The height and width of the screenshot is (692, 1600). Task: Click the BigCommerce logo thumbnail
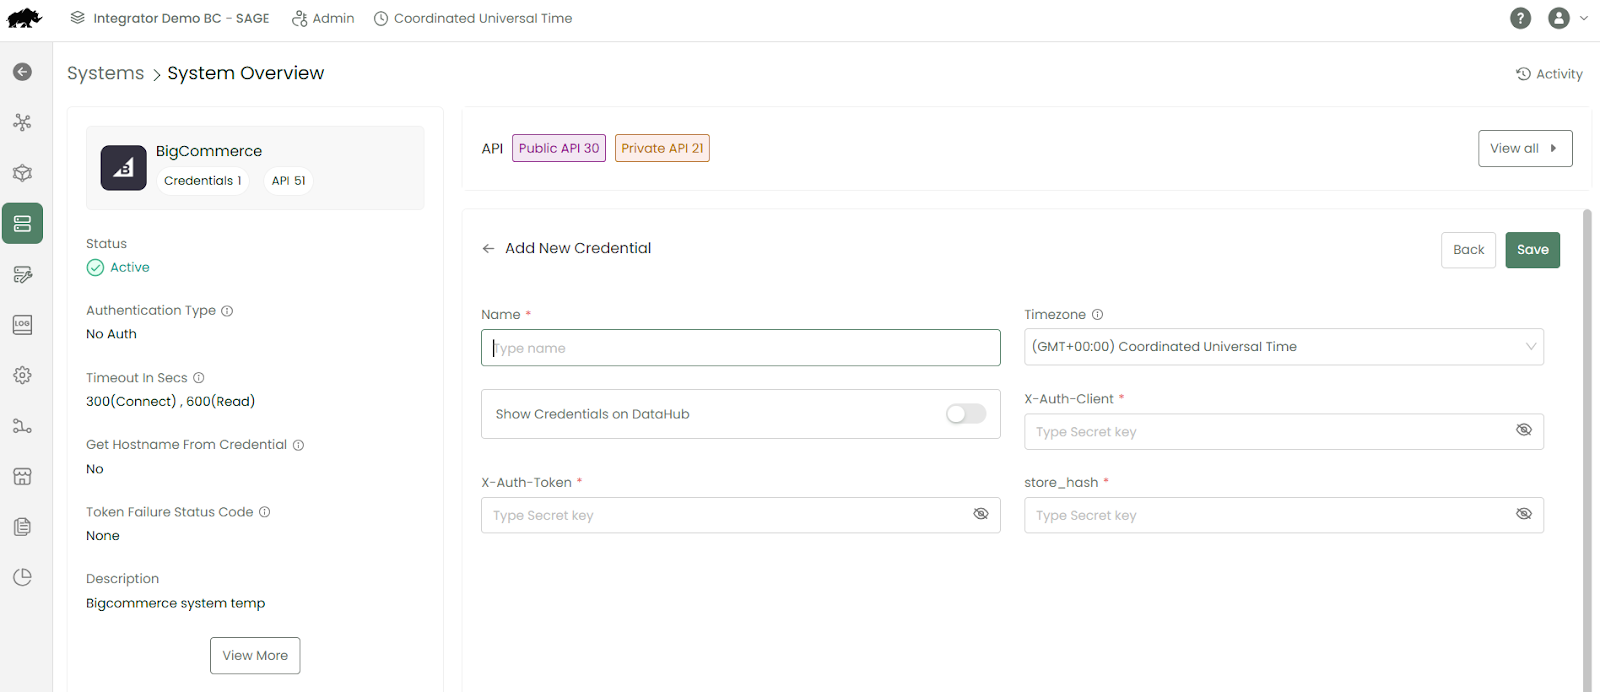pyautogui.click(x=123, y=167)
